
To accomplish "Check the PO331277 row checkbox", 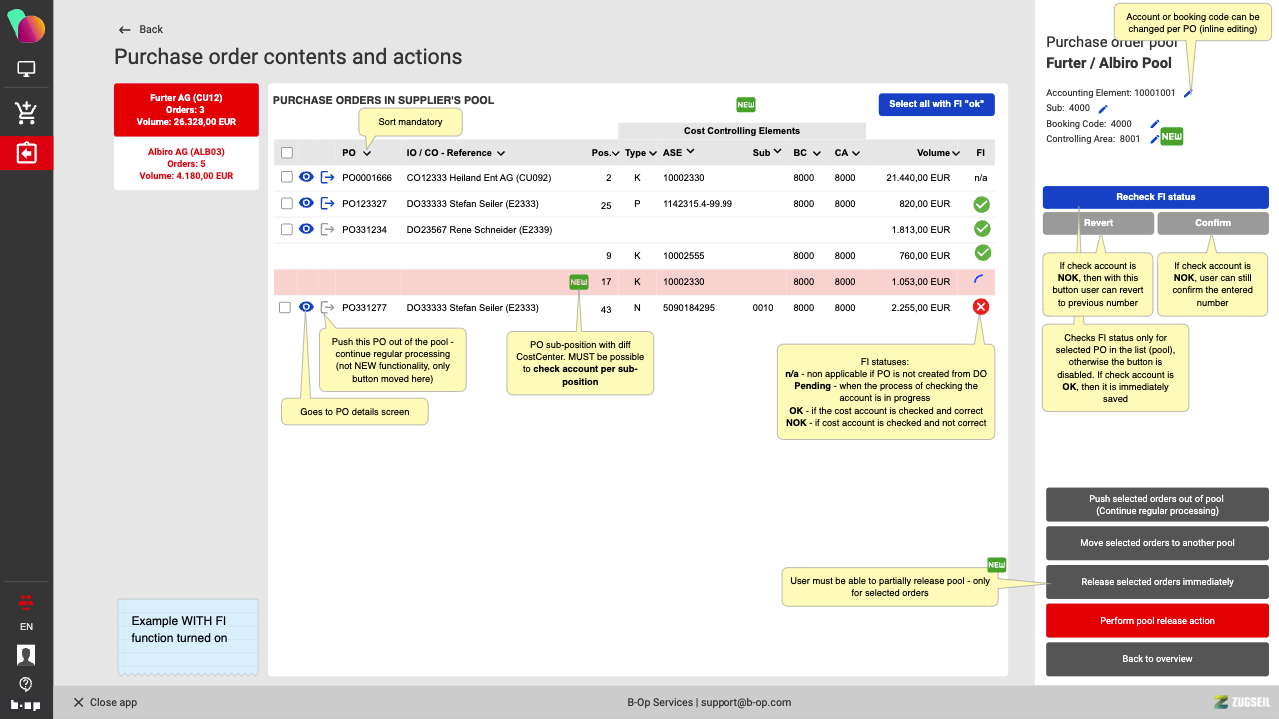I will 286,308.
